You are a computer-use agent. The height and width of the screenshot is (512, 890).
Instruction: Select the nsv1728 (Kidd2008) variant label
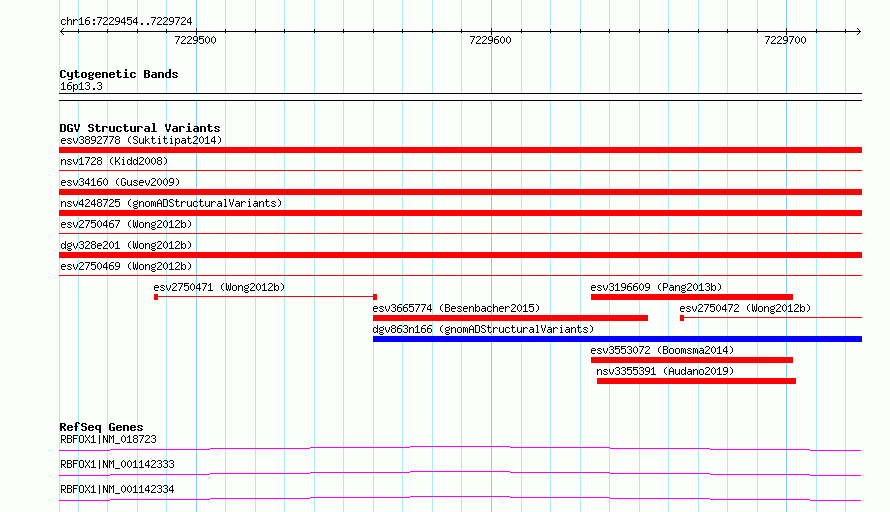[114, 161]
